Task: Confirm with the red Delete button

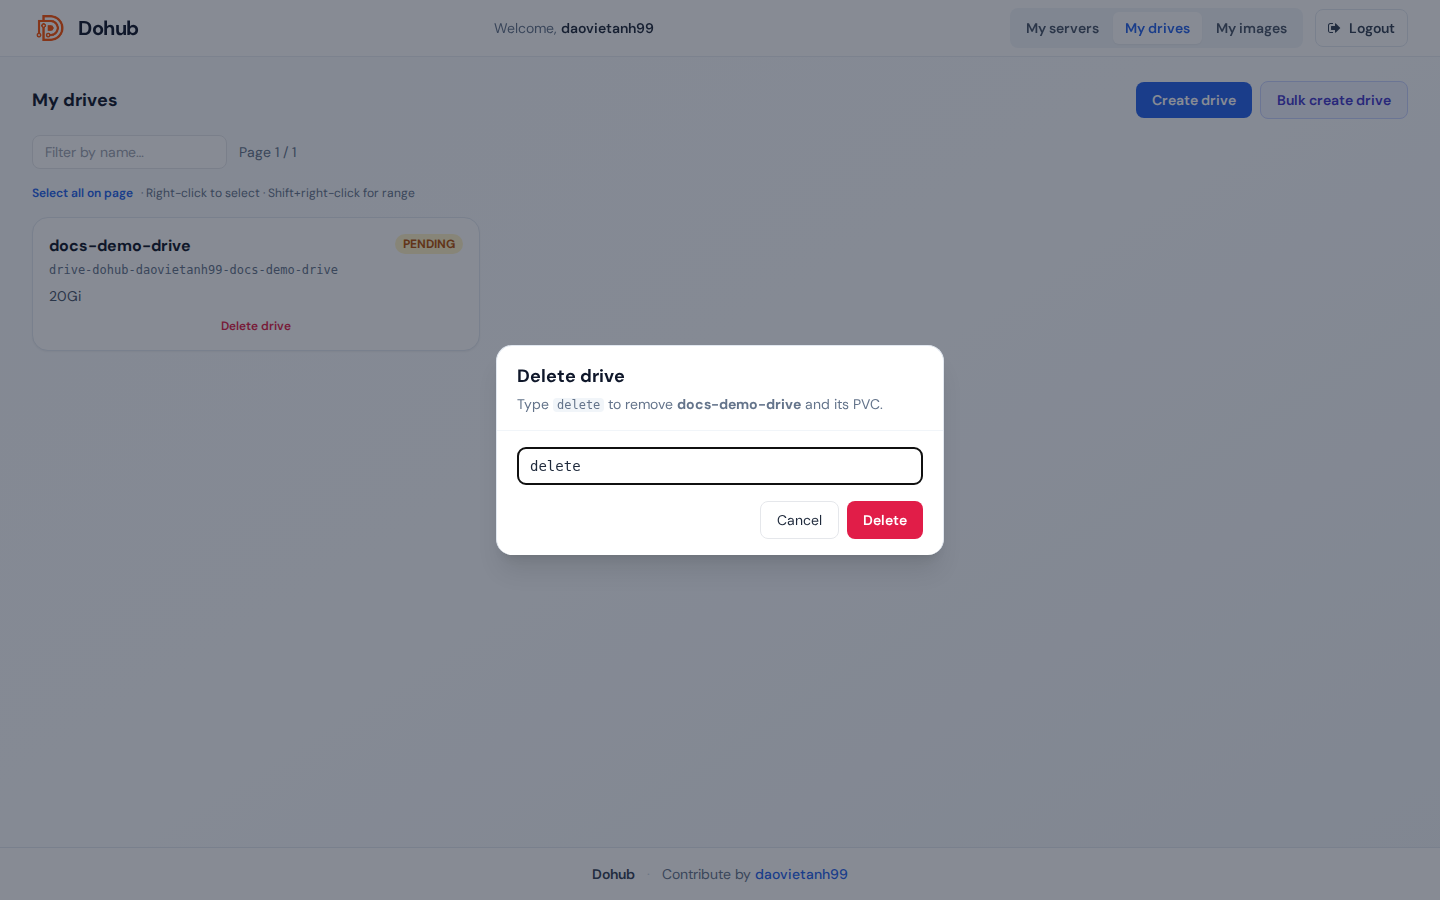Action: pyautogui.click(x=885, y=520)
